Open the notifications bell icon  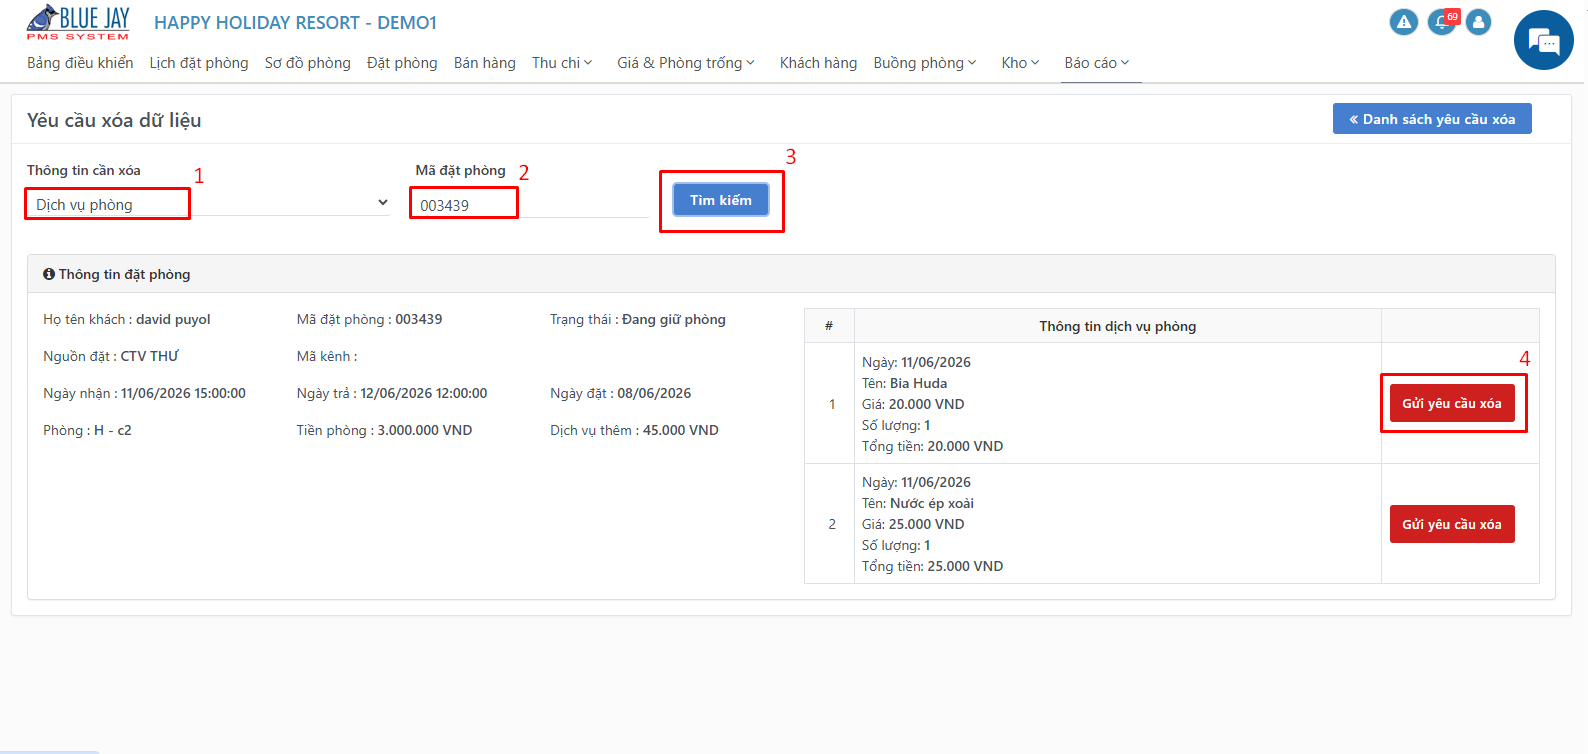click(1441, 22)
